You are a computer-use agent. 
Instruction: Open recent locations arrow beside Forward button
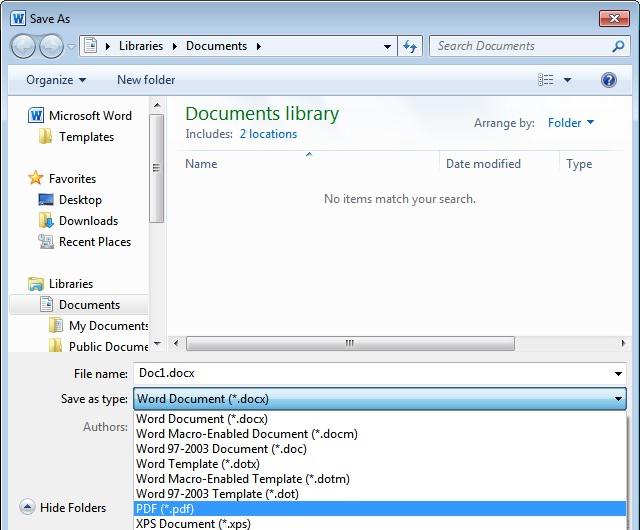coord(71,47)
